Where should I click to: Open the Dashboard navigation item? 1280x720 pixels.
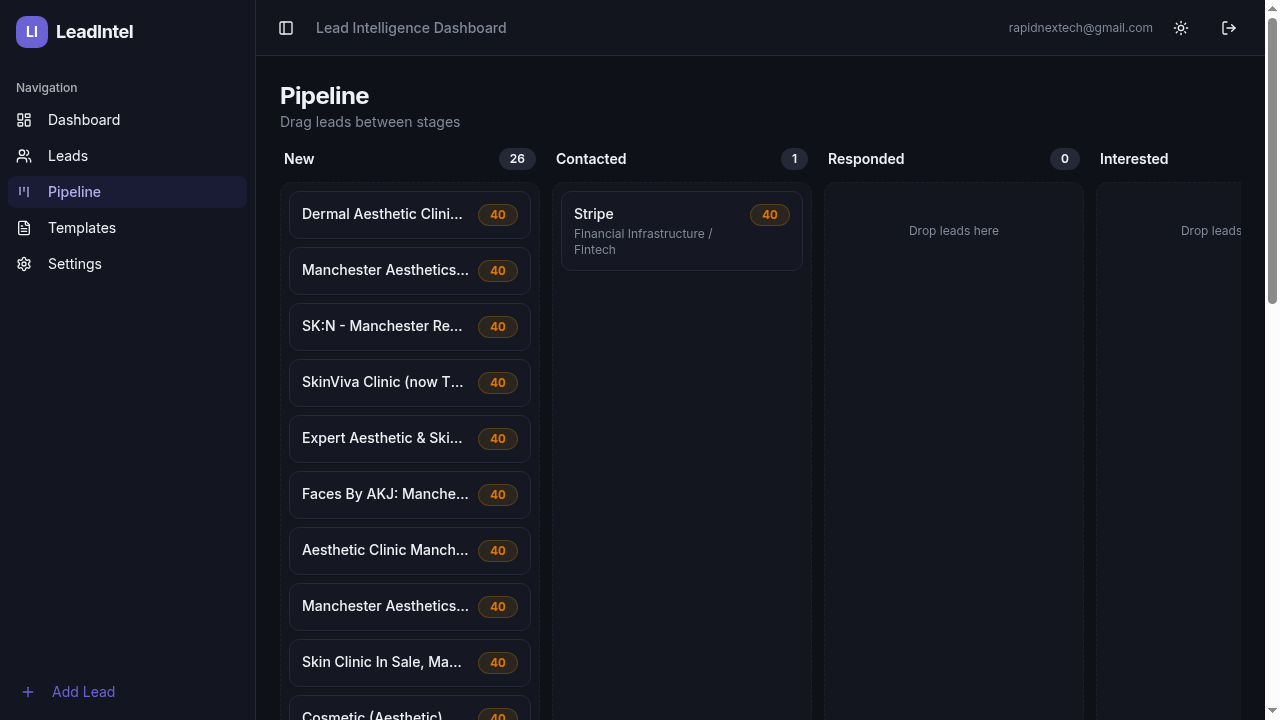pyautogui.click(x=127, y=120)
